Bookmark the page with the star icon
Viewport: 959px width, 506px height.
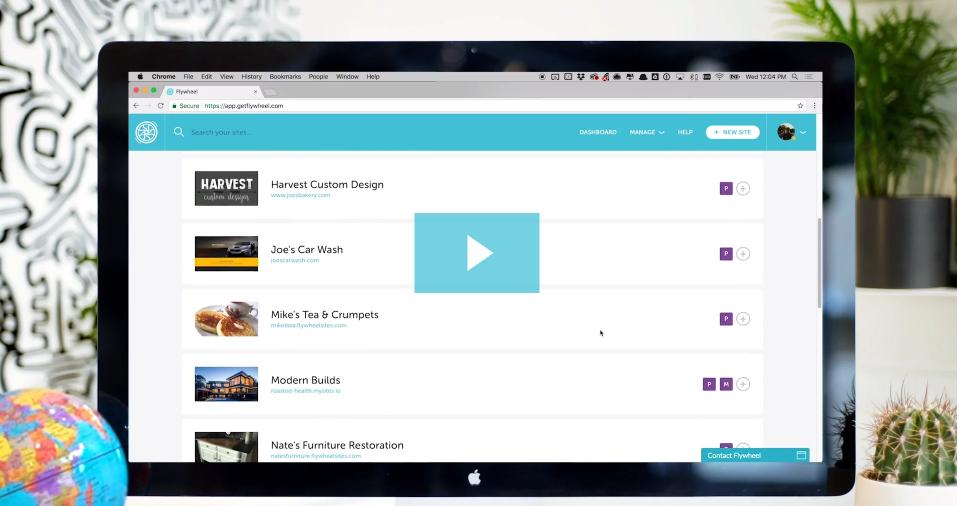(800, 106)
